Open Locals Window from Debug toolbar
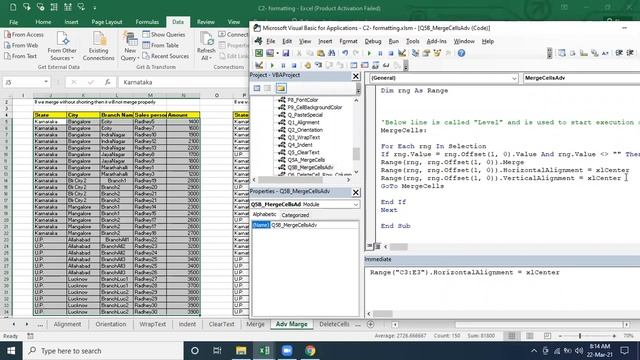The image size is (640, 360). [353, 65]
